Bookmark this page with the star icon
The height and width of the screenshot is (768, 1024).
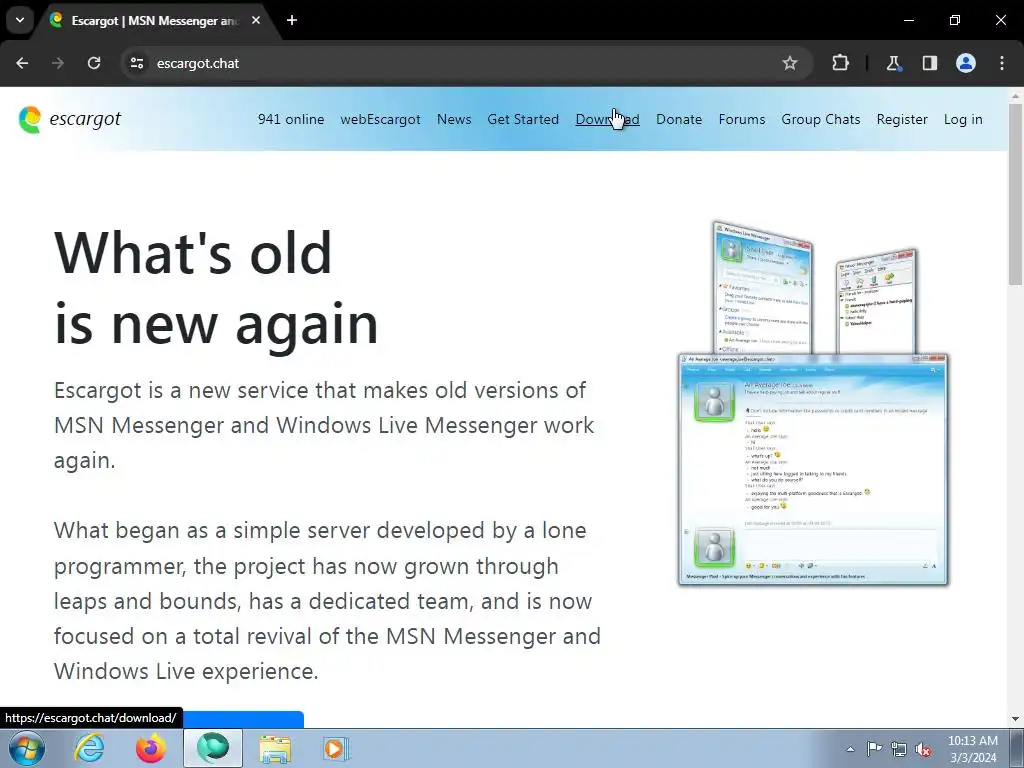pyautogui.click(x=790, y=63)
